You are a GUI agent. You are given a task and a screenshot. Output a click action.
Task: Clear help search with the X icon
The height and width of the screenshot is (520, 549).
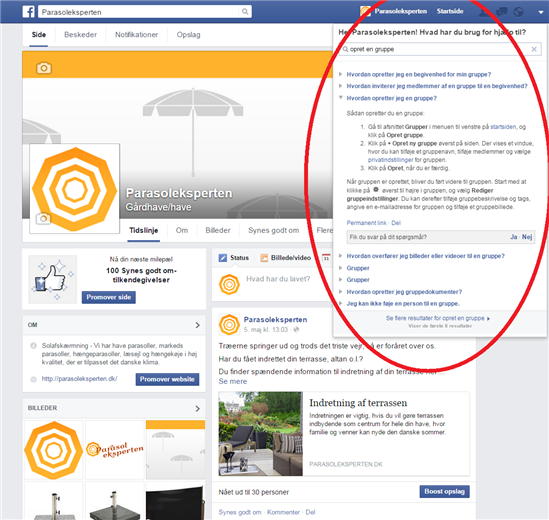coord(534,49)
